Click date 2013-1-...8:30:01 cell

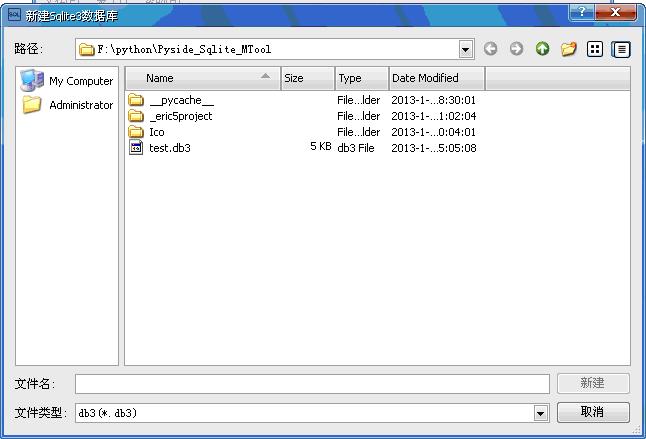433,100
